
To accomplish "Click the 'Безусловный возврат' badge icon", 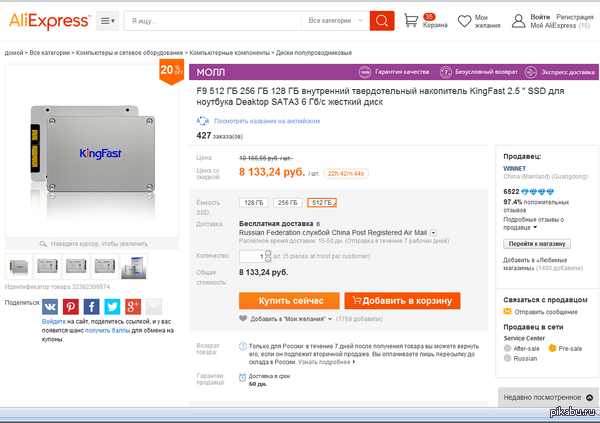I will [x=445, y=72].
